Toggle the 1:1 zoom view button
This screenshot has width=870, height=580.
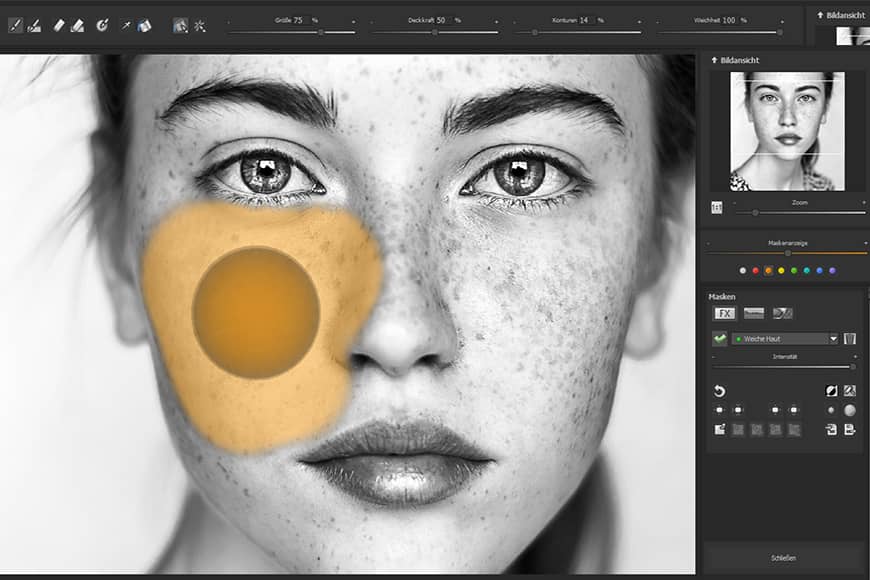[716, 208]
